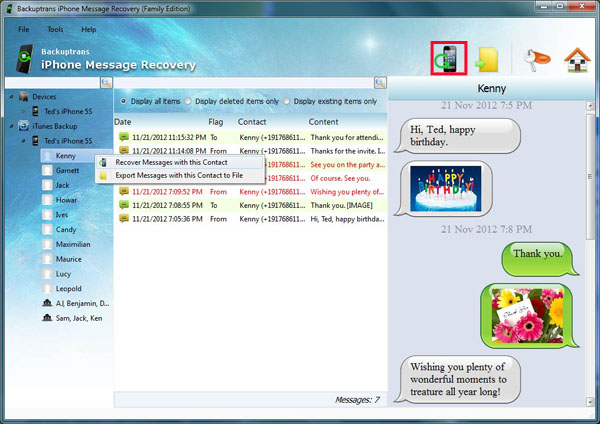Screen dimensions: 600x424
Task: Select the Sam, Jack, Ken group chat
Action: pos(79,318)
